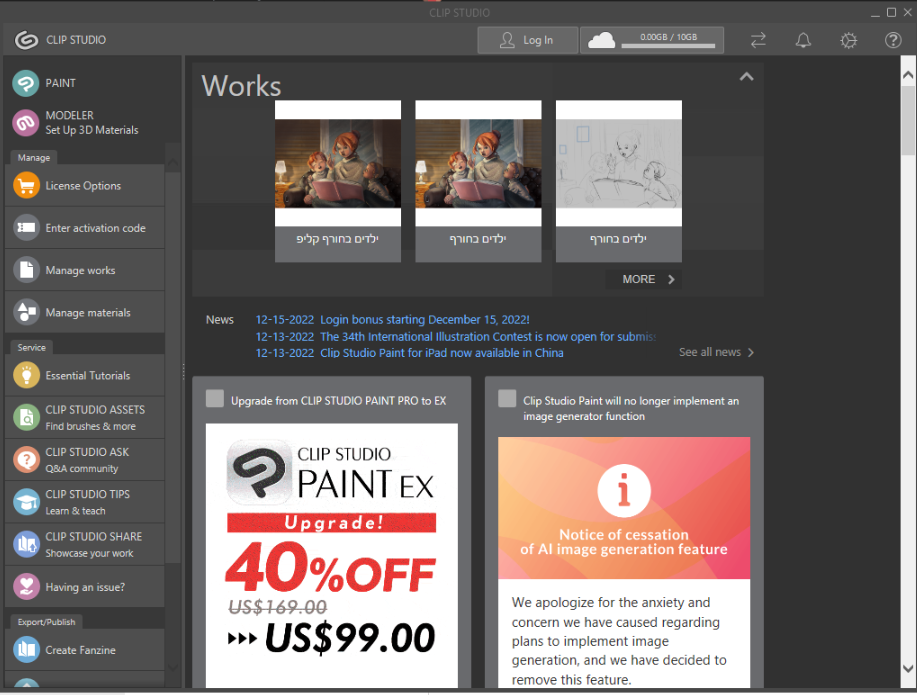This screenshot has width=917, height=695.
Task: Open the sketch 'ילדים בחורף' work thumbnail
Action: [619, 181]
